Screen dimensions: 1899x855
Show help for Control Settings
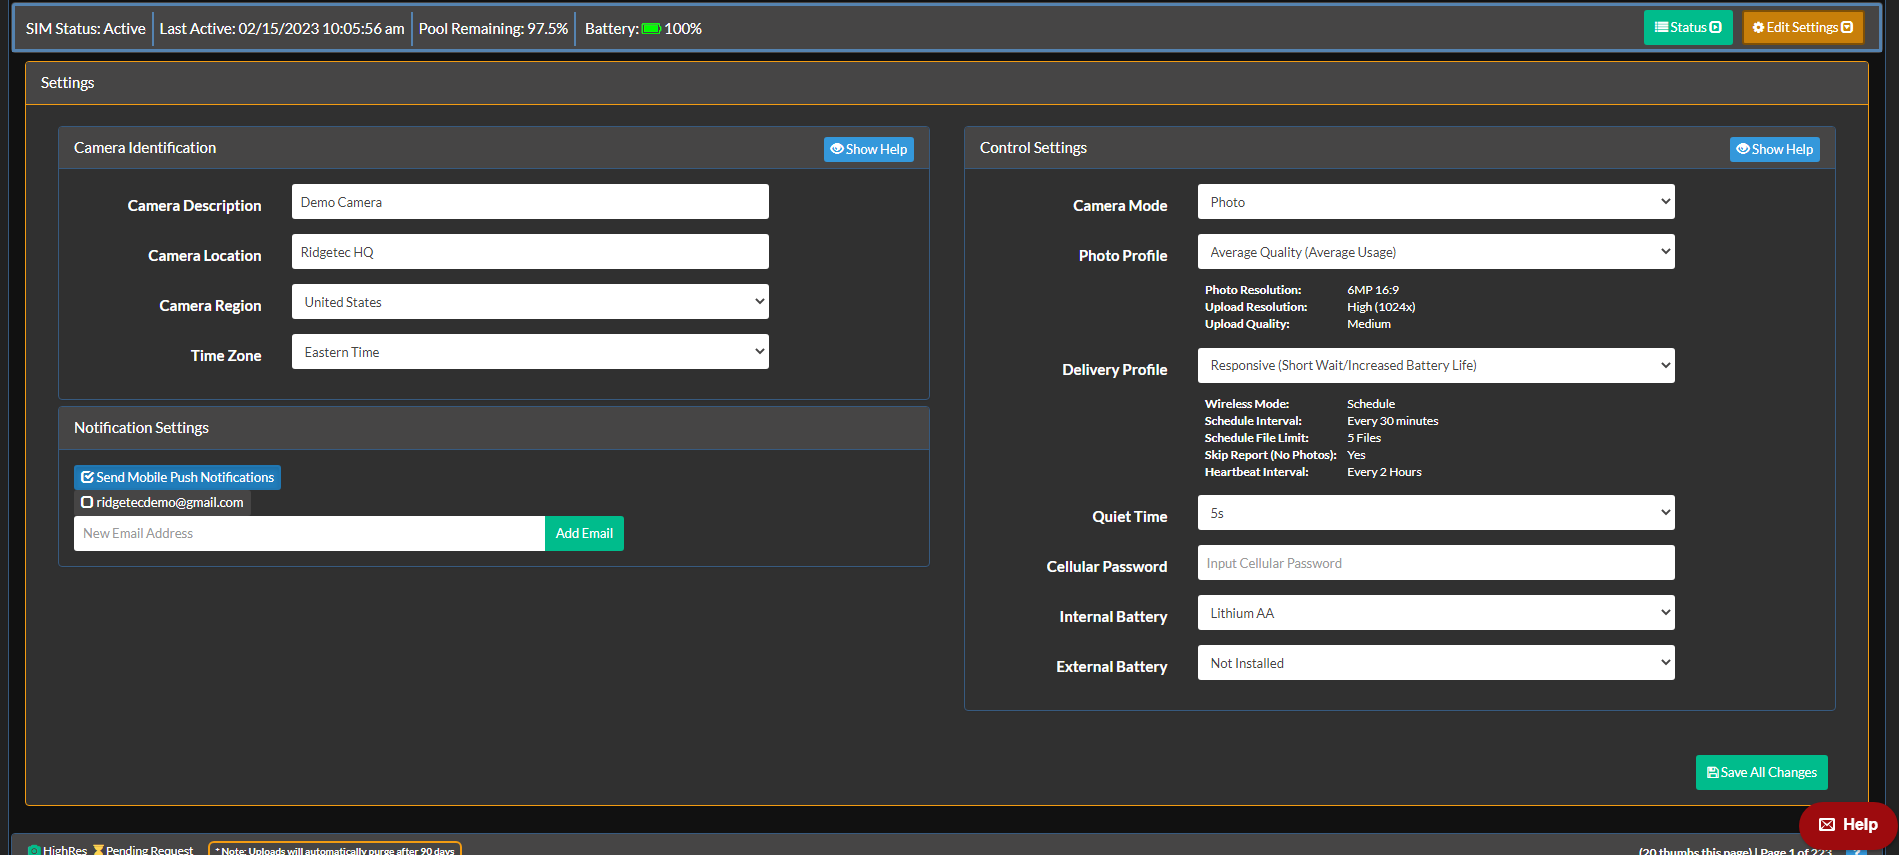[1774, 149]
